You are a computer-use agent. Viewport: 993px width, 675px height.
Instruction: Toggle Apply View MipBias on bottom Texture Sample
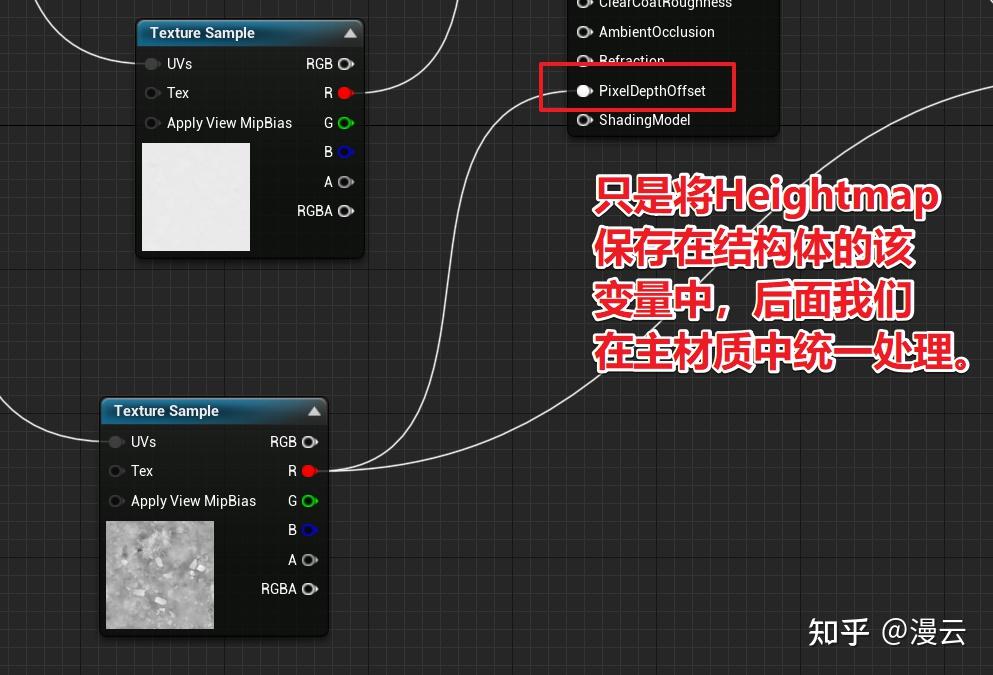coord(117,501)
